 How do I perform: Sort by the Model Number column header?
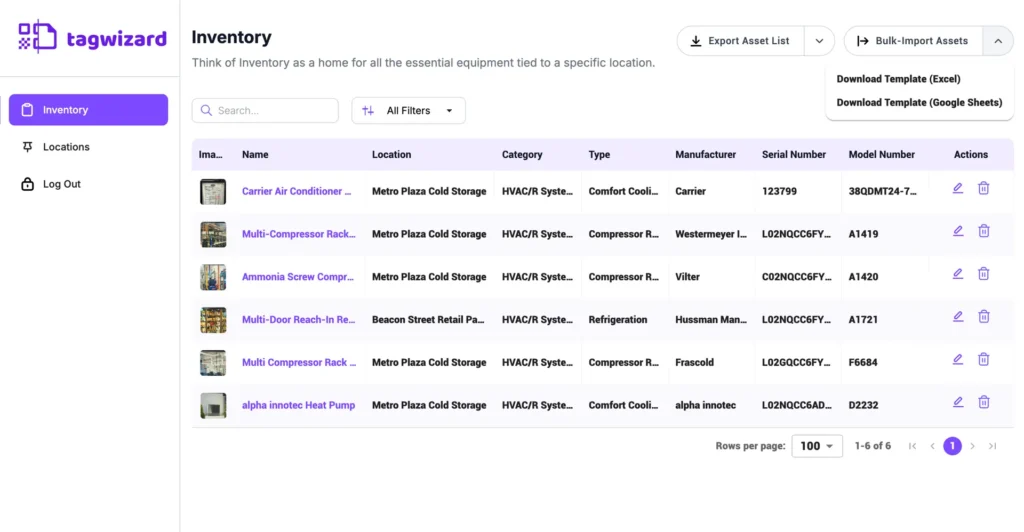pos(881,155)
